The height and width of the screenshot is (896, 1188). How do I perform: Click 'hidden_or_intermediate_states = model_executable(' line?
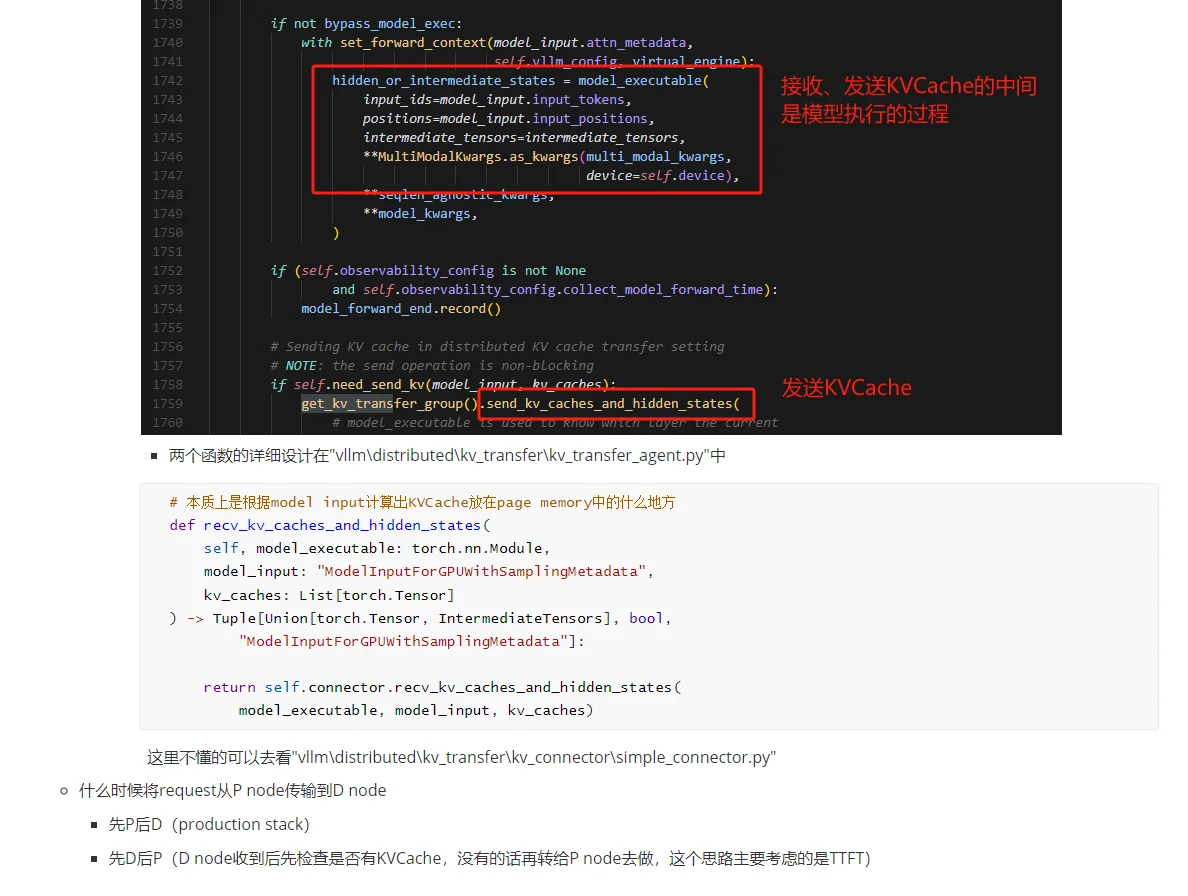[521, 80]
